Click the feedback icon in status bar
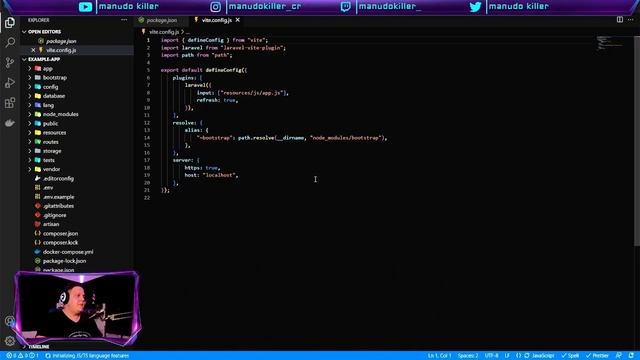The image size is (640, 360). pos(619,356)
